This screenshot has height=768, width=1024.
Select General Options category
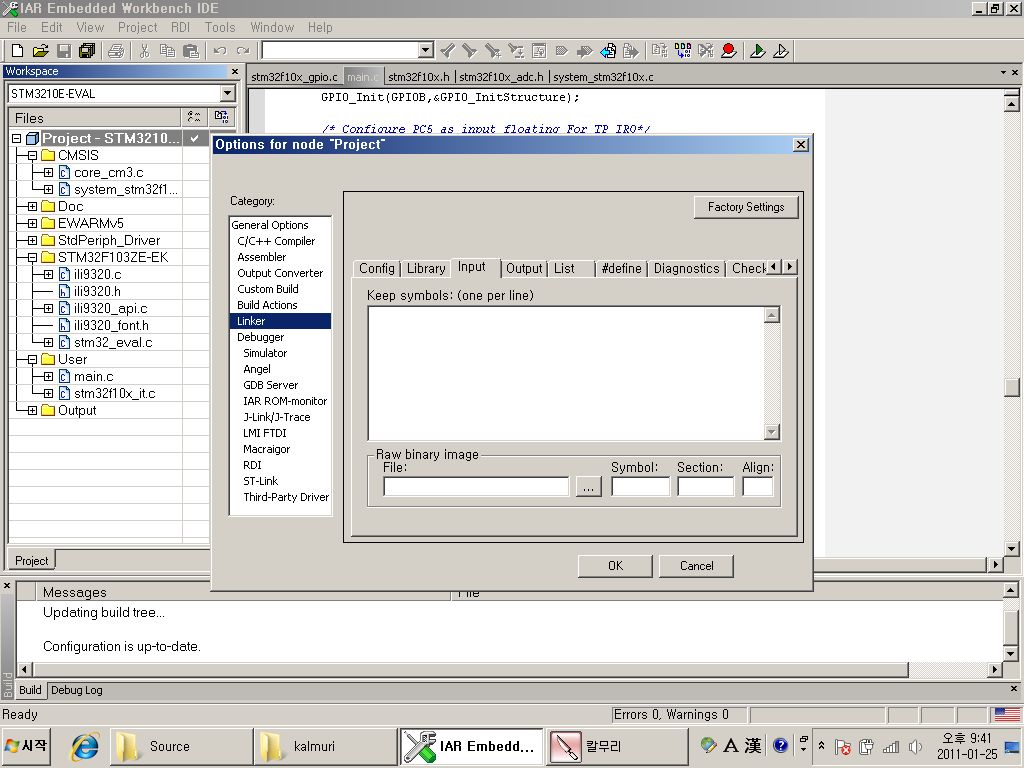270,225
